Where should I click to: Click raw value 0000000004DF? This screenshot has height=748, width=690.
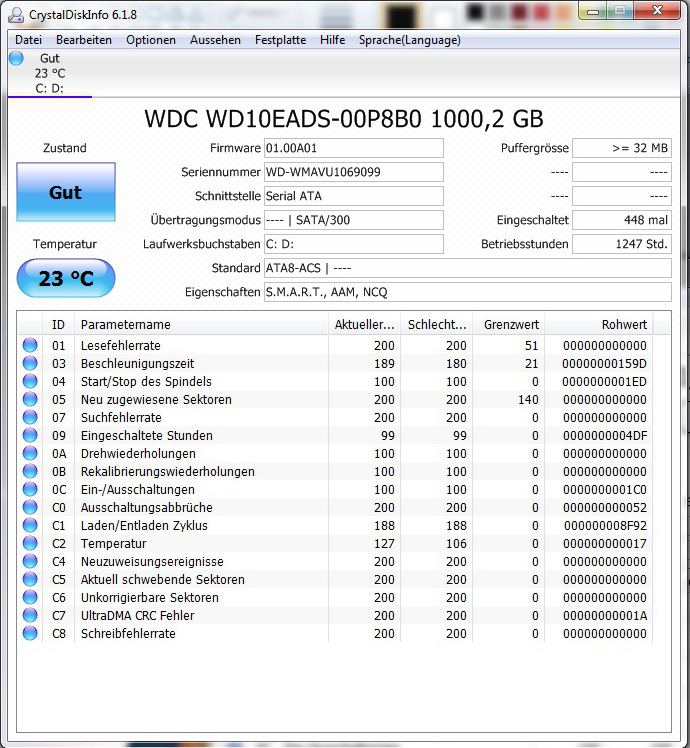pyautogui.click(x=605, y=436)
